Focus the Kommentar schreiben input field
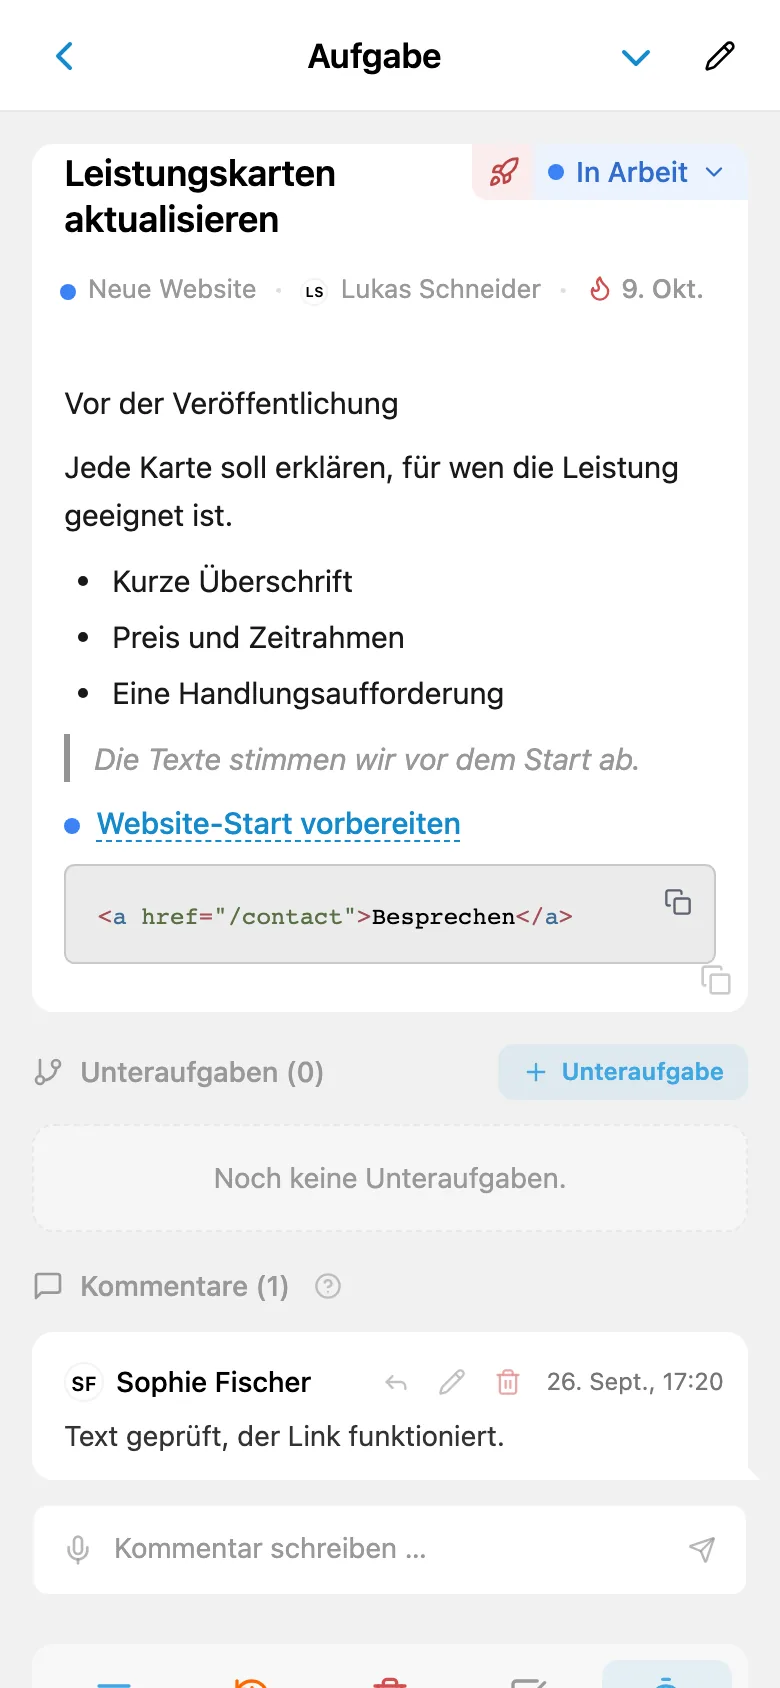Viewport: 780px width, 1688px height. (390, 1549)
